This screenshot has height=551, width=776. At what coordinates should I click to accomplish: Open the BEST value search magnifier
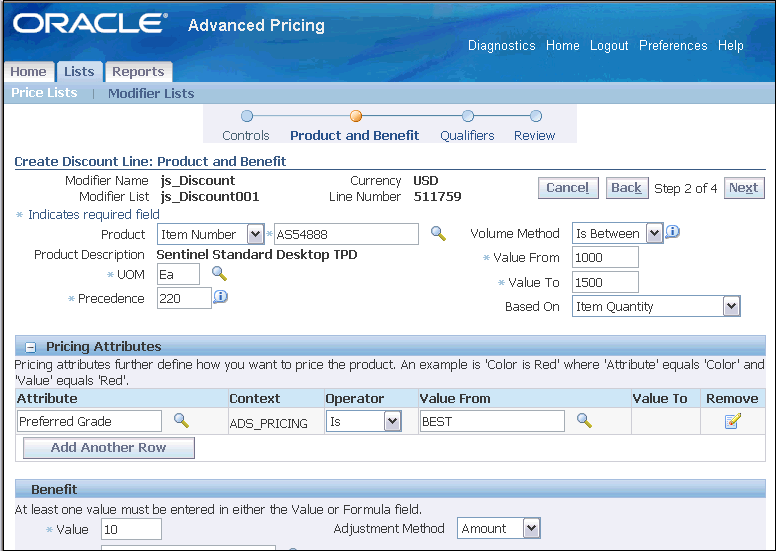click(584, 421)
